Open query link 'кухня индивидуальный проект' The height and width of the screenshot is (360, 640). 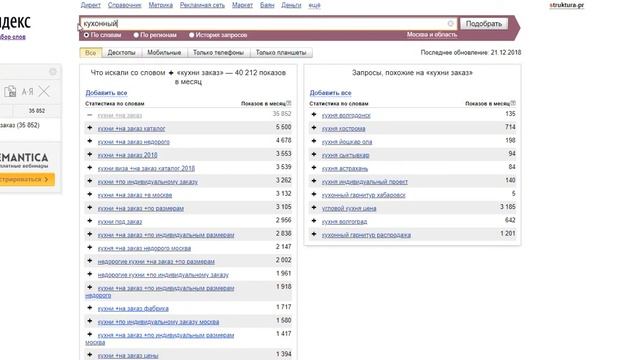(x=364, y=182)
